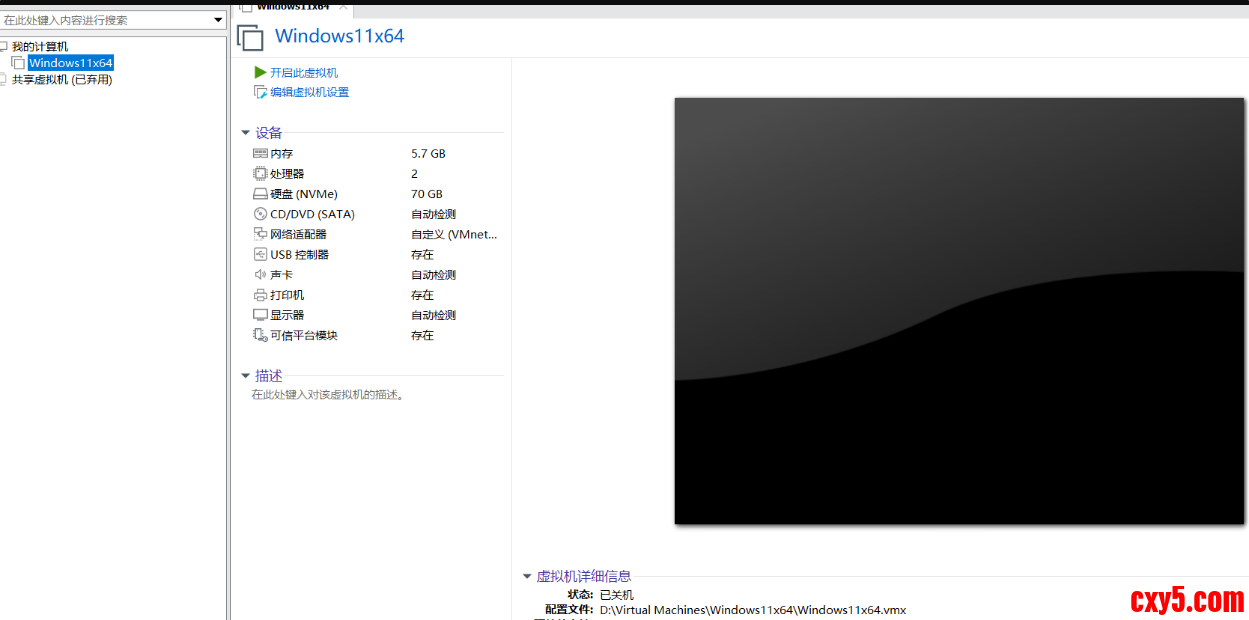Image resolution: width=1249 pixels, height=620 pixels.
Task: Click the hard disk (NVMe) icon
Action: (x=260, y=194)
